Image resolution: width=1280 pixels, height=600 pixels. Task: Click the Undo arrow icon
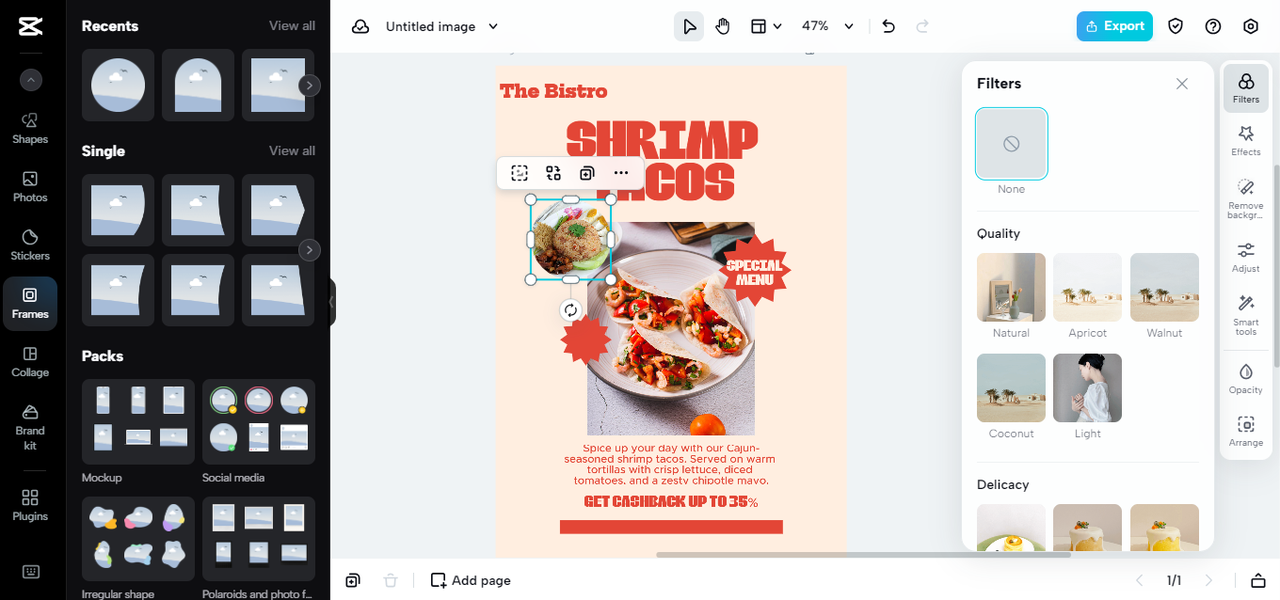[x=889, y=26]
